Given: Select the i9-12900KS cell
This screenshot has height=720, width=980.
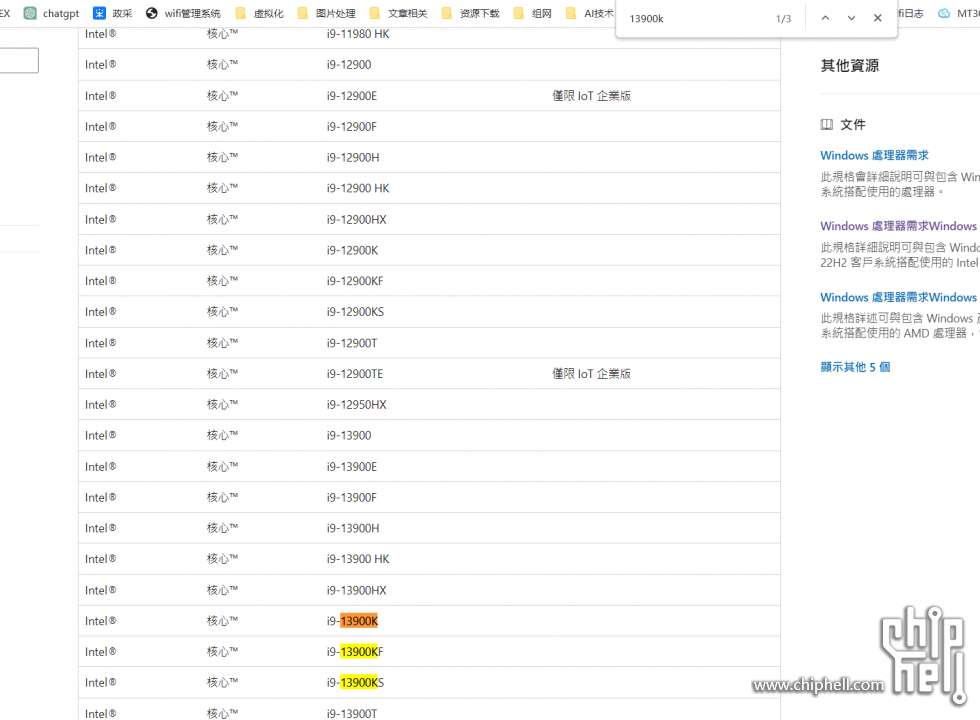Looking at the screenshot, I should point(355,312).
